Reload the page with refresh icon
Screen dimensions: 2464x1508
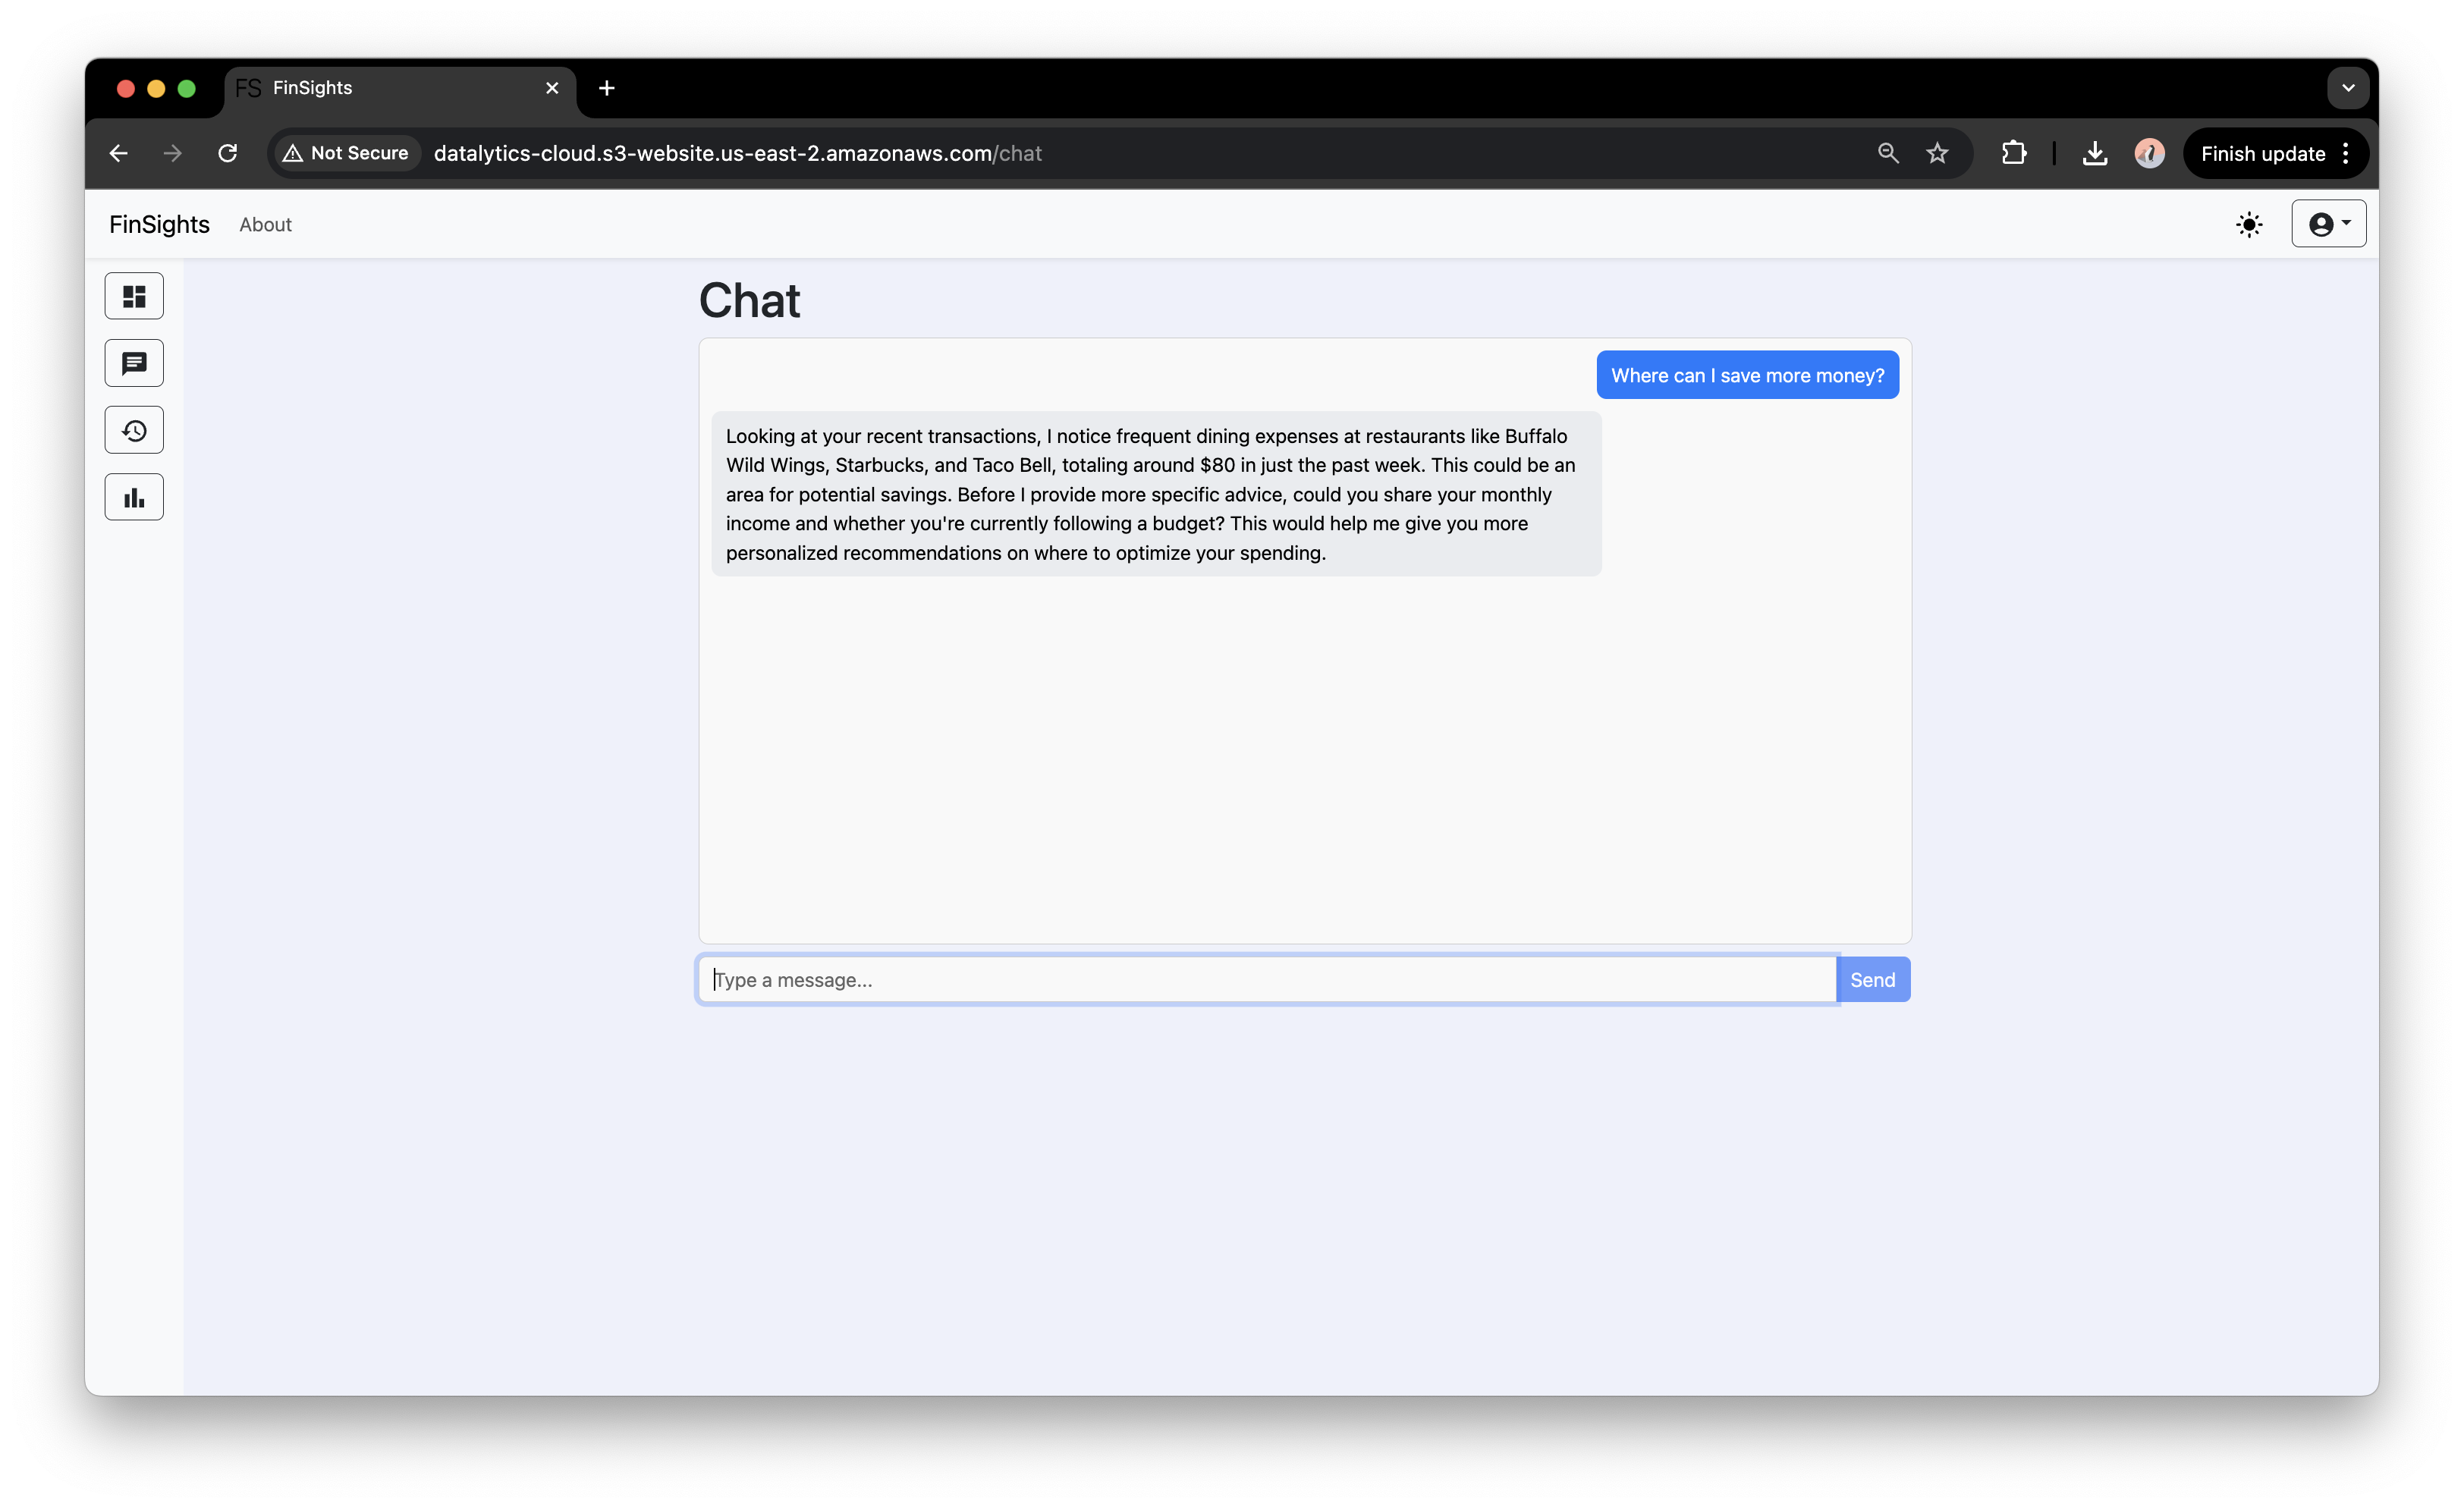pyautogui.click(x=228, y=153)
